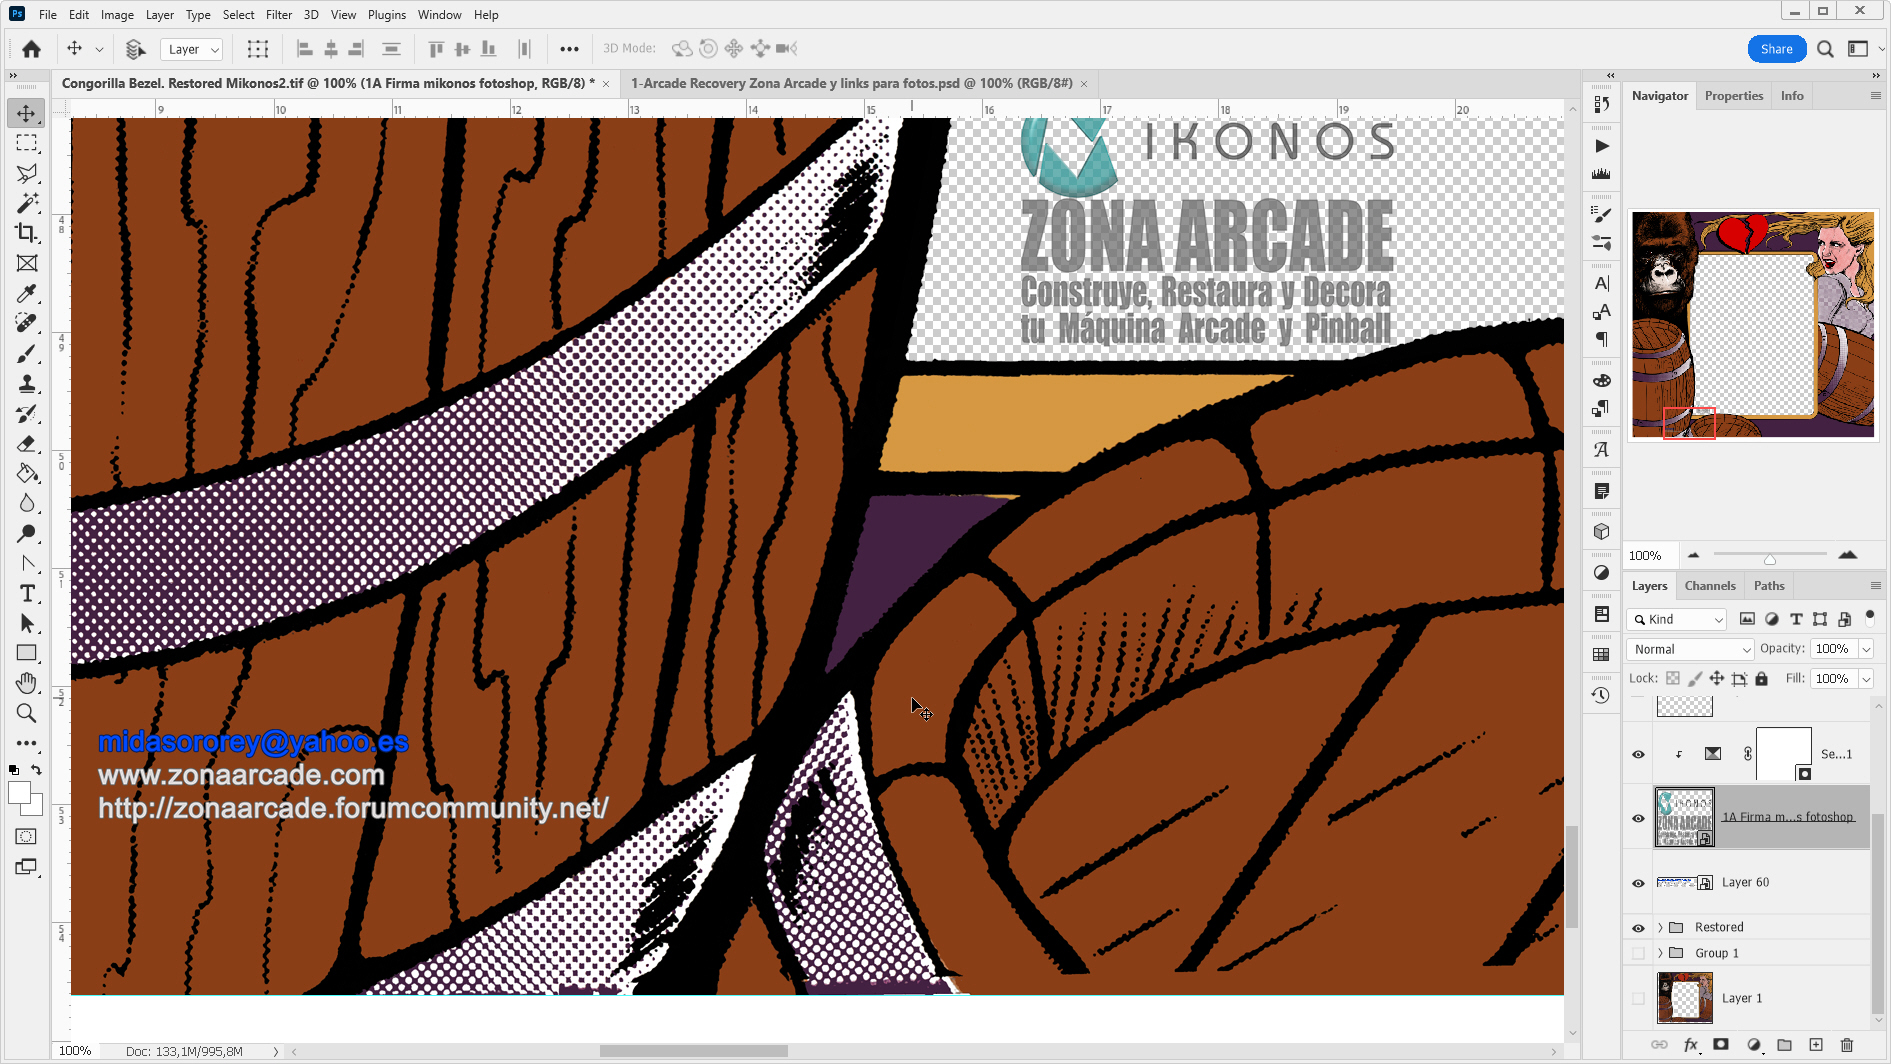Select the Crop tool
The width and height of the screenshot is (1891, 1064).
click(27, 233)
